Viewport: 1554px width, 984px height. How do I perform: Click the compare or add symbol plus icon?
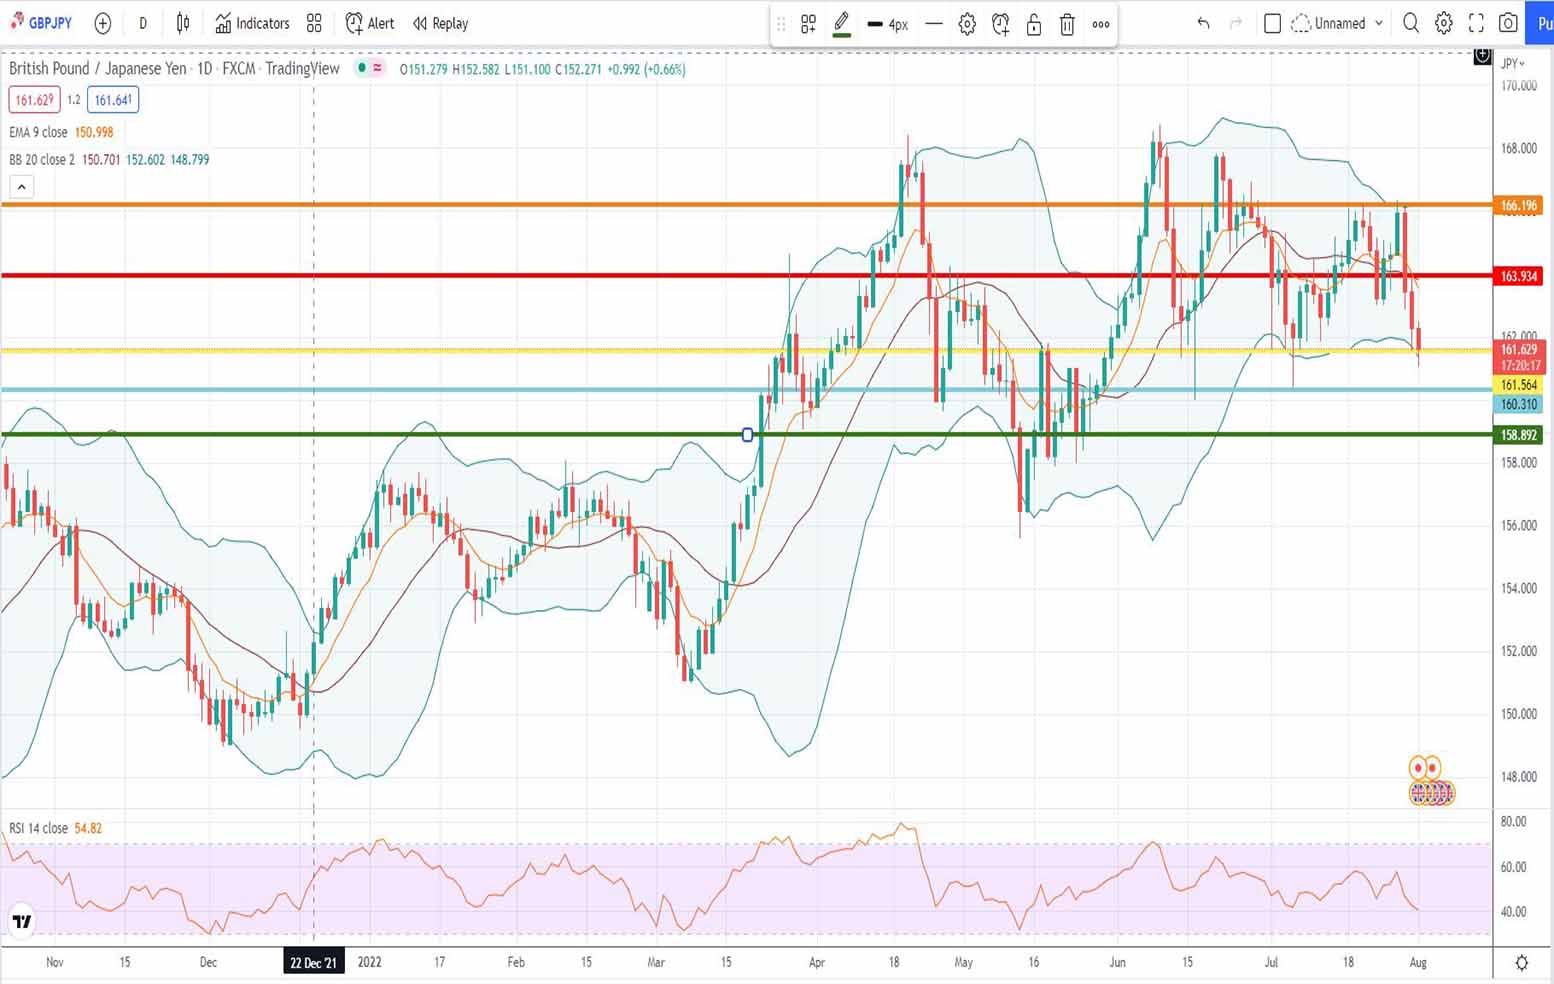pyautogui.click(x=102, y=23)
